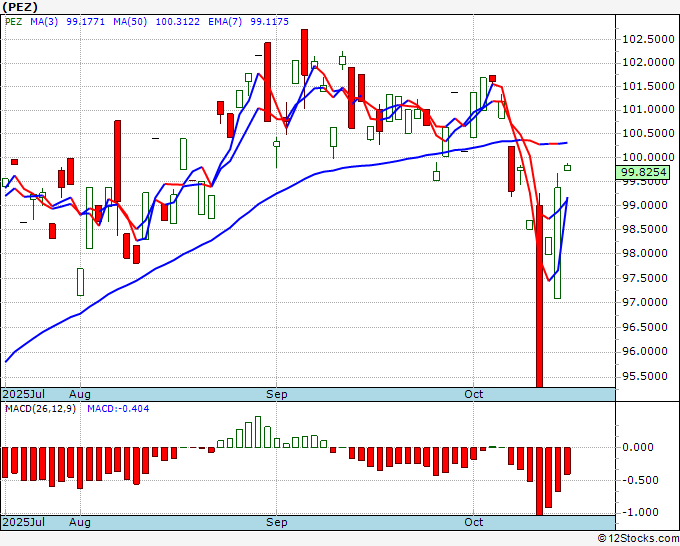
Task: Click the (PEZ) chart title
Action: click(20, 7)
